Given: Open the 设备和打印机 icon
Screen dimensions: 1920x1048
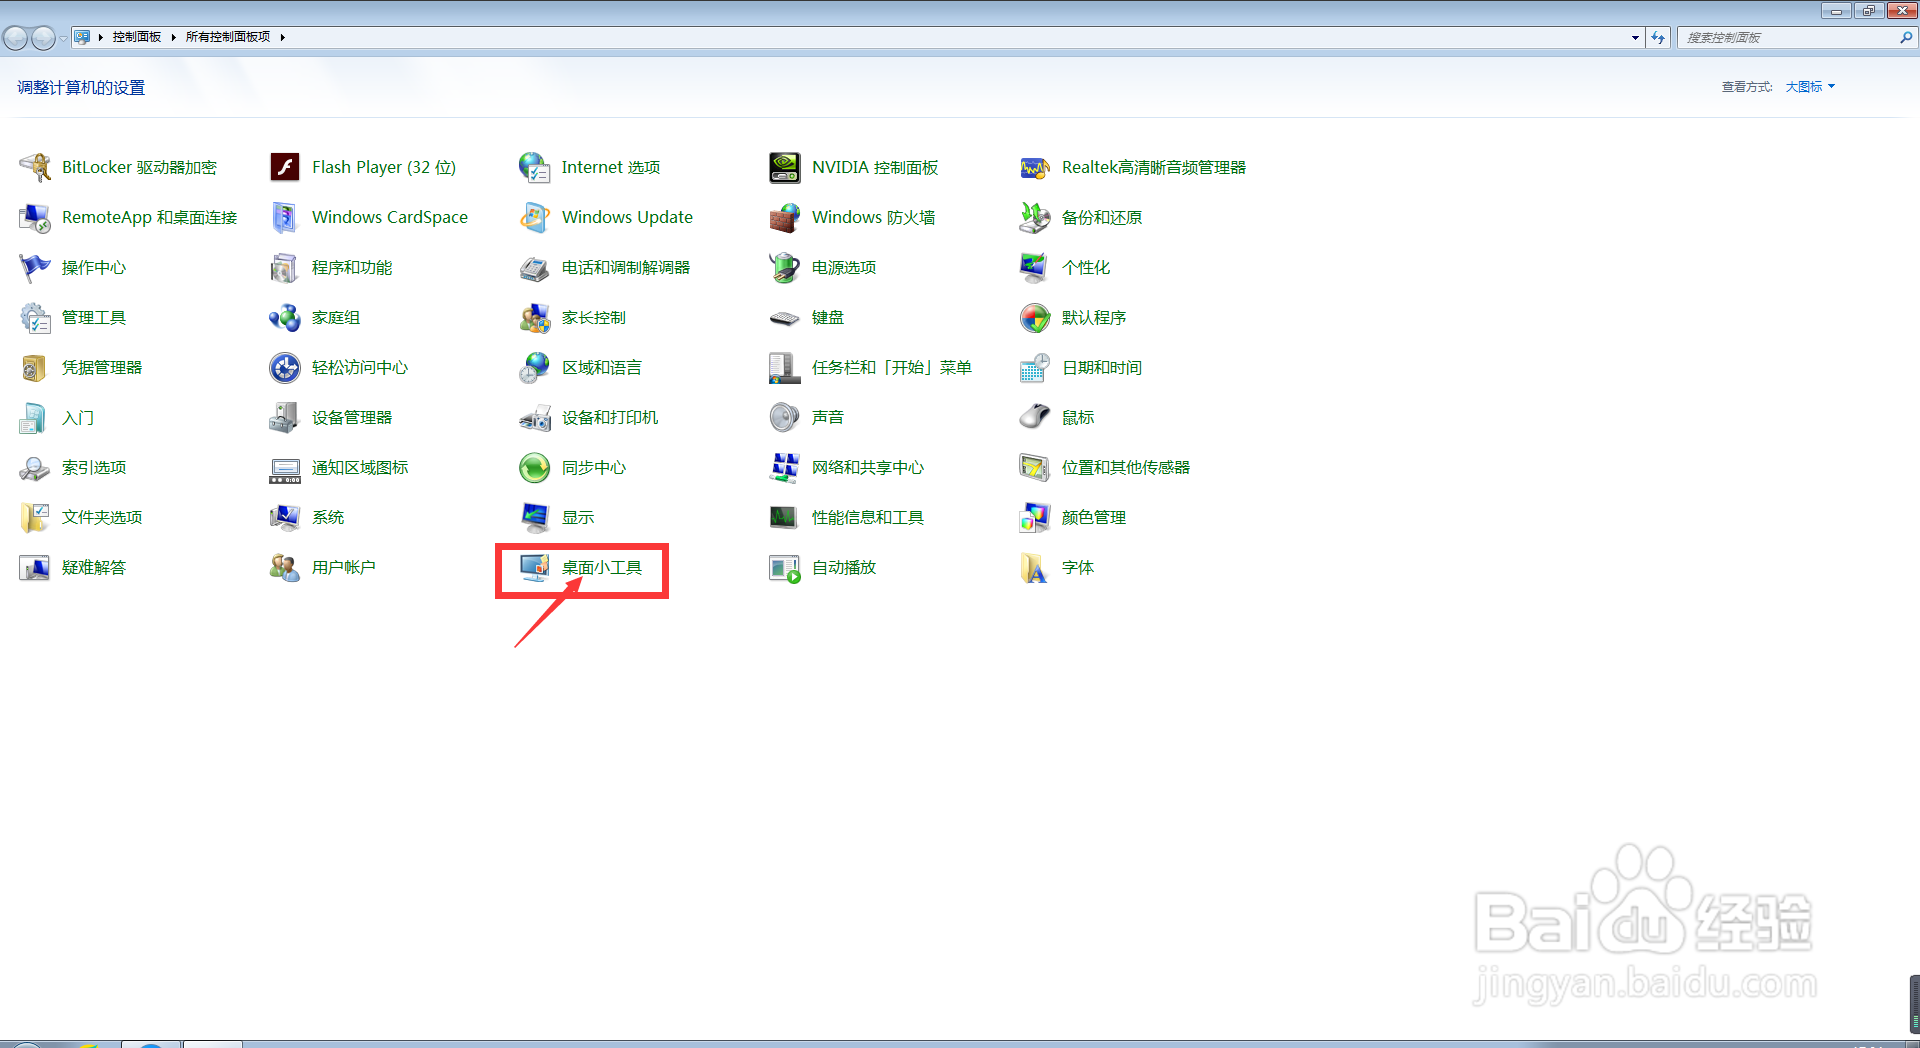Looking at the screenshot, I should pos(535,417).
